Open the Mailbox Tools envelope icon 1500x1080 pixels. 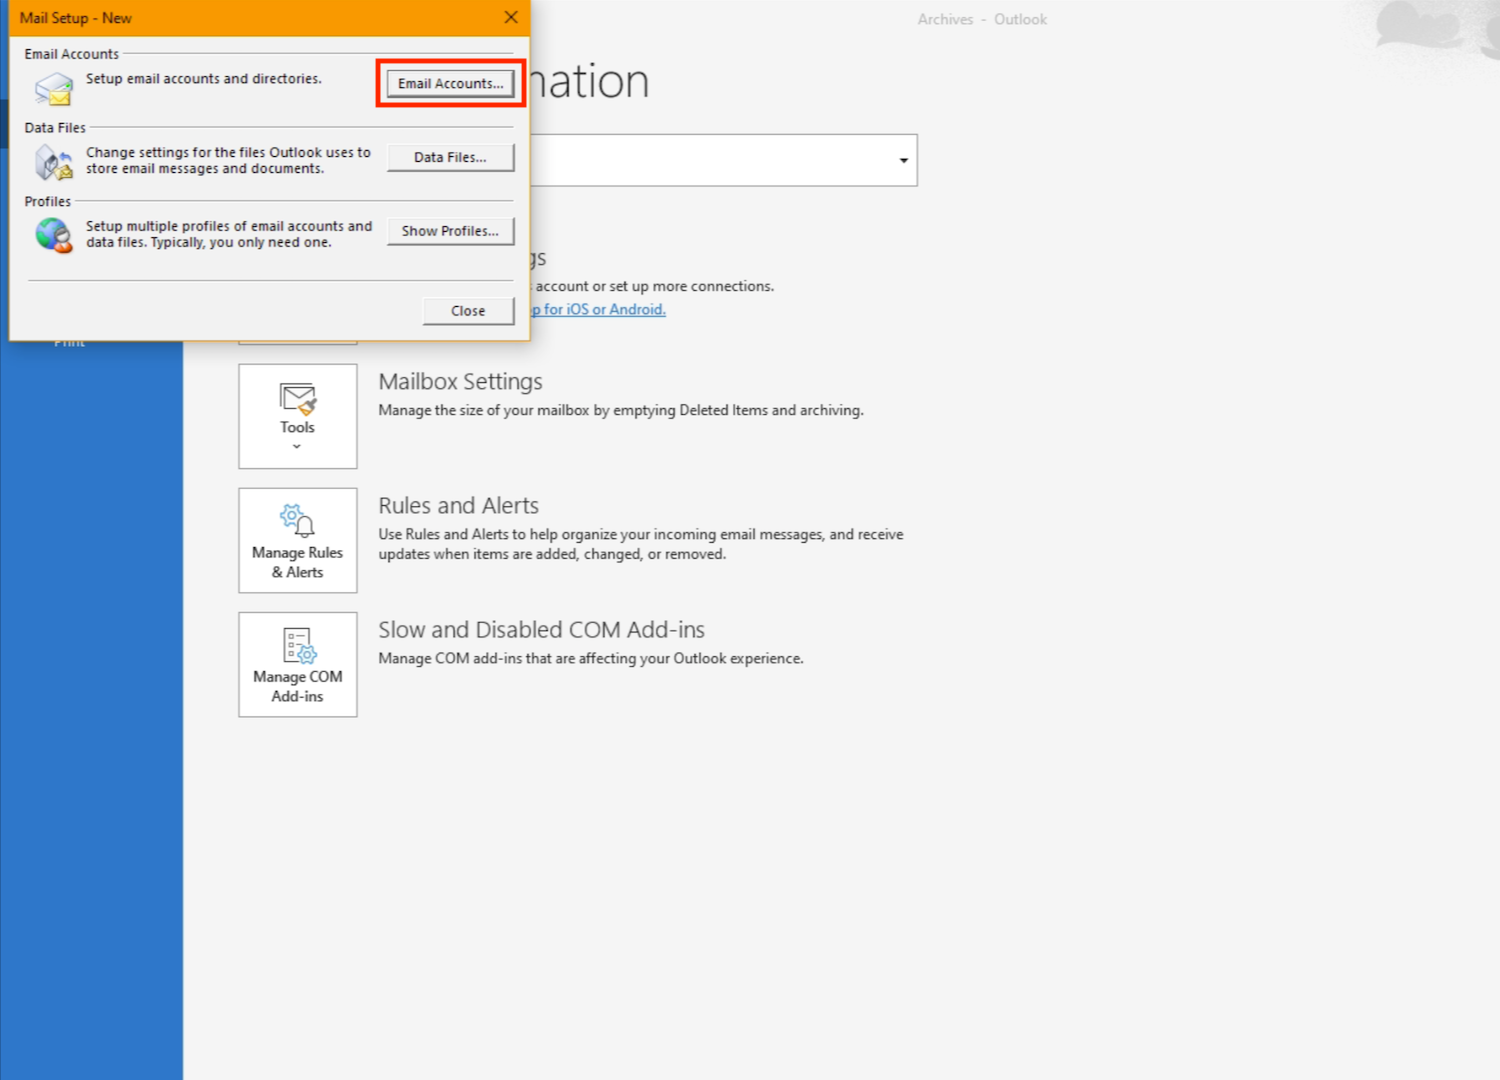[297, 399]
